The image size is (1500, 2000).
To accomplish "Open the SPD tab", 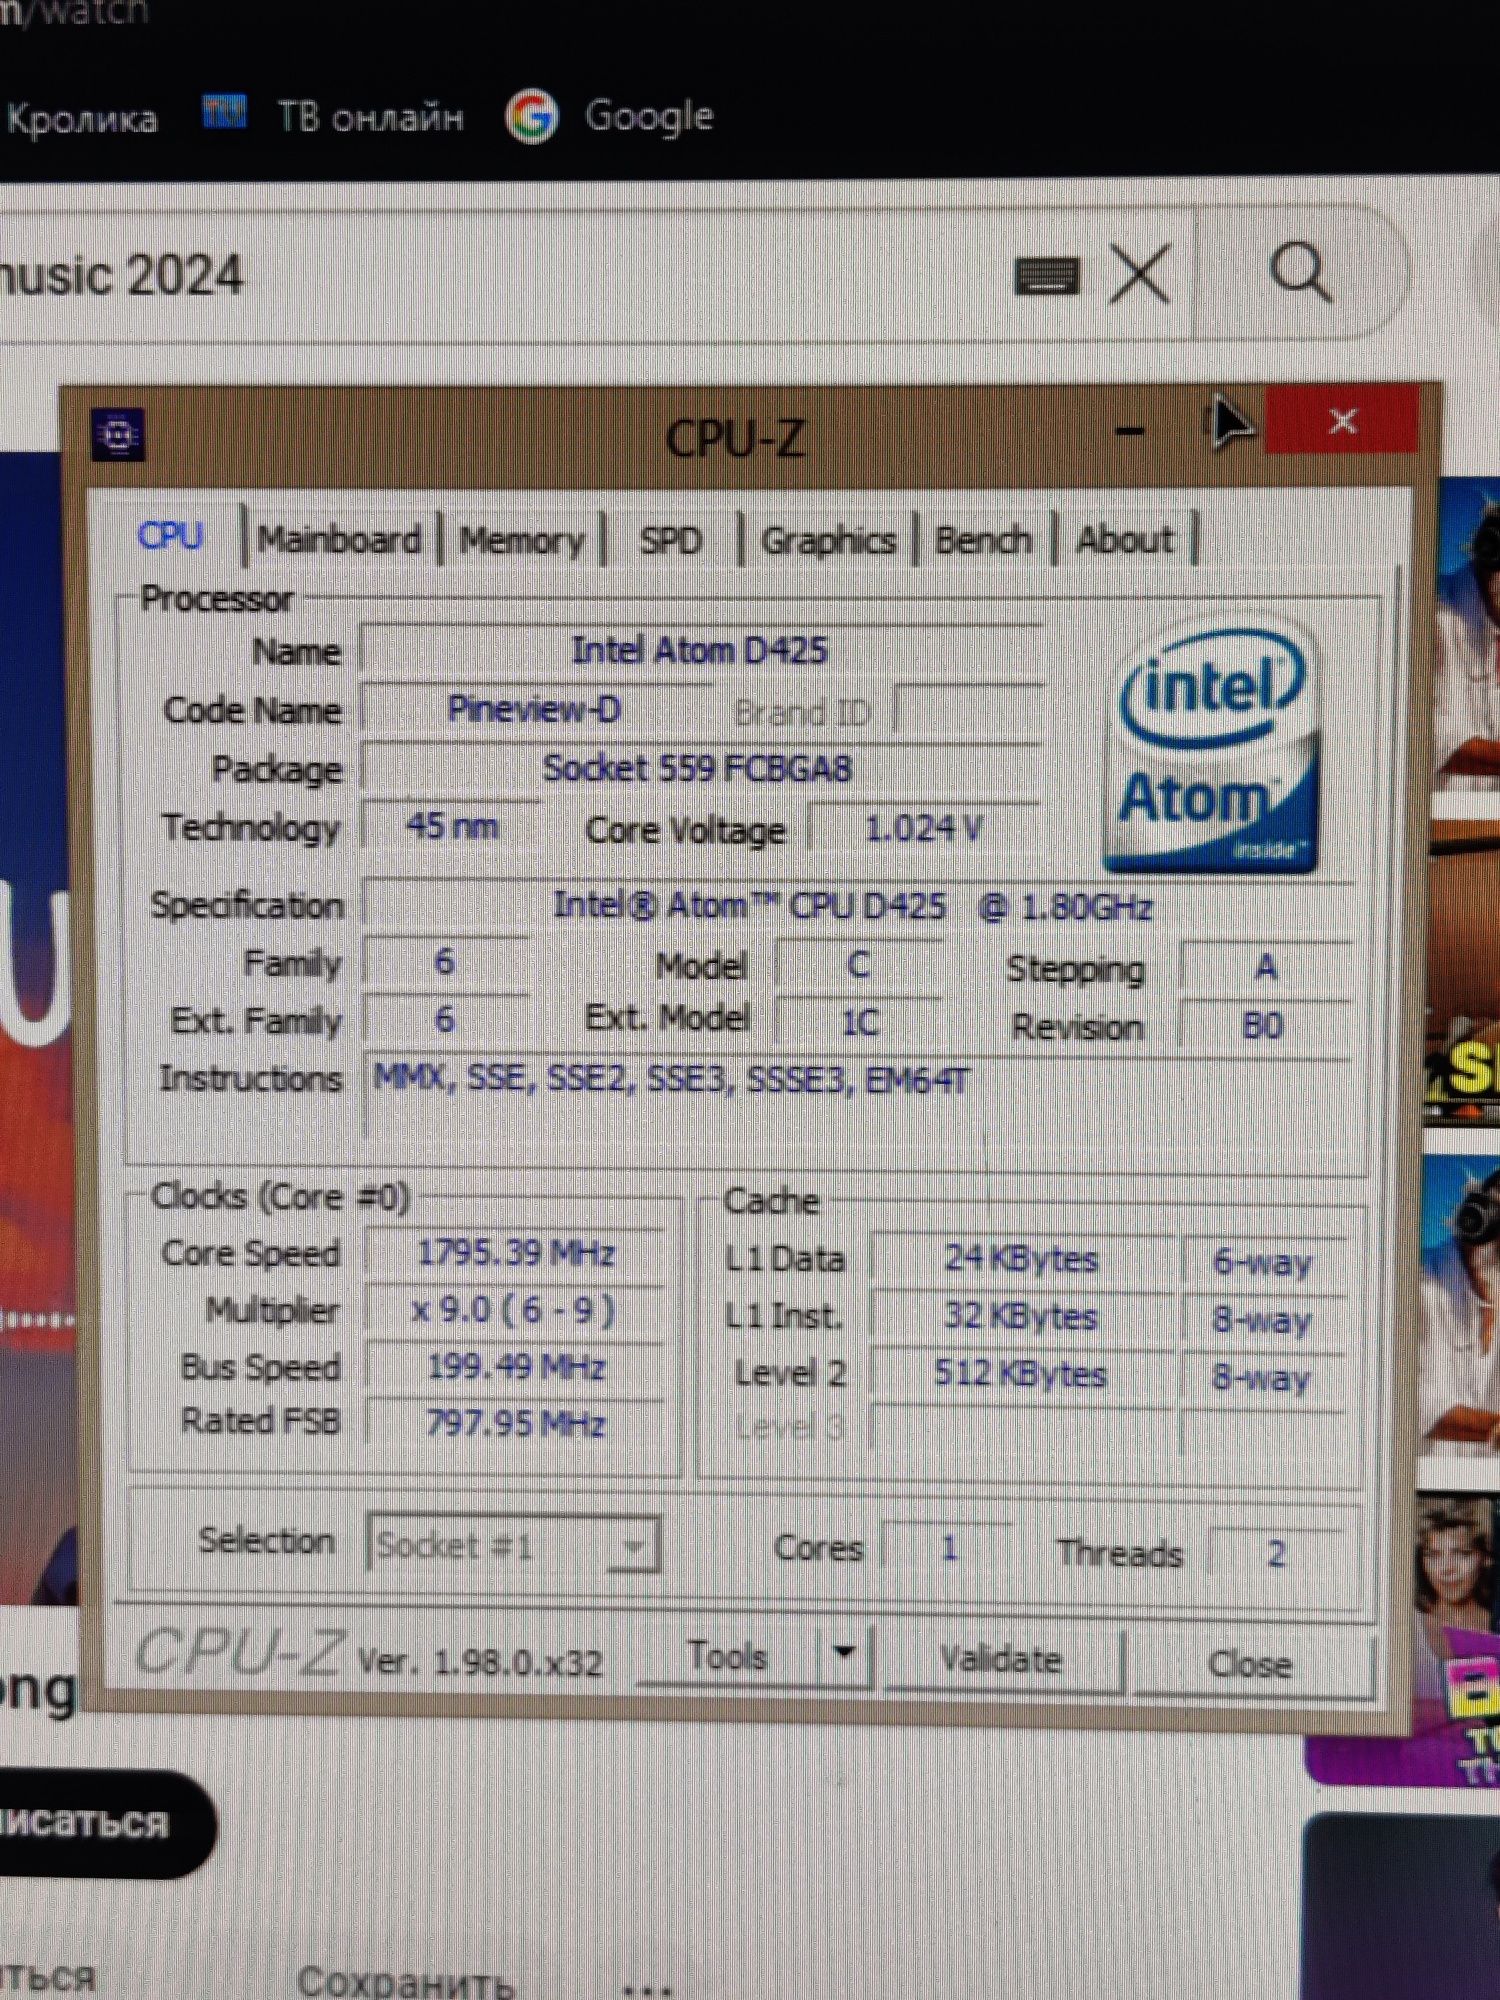I will tap(670, 541).
